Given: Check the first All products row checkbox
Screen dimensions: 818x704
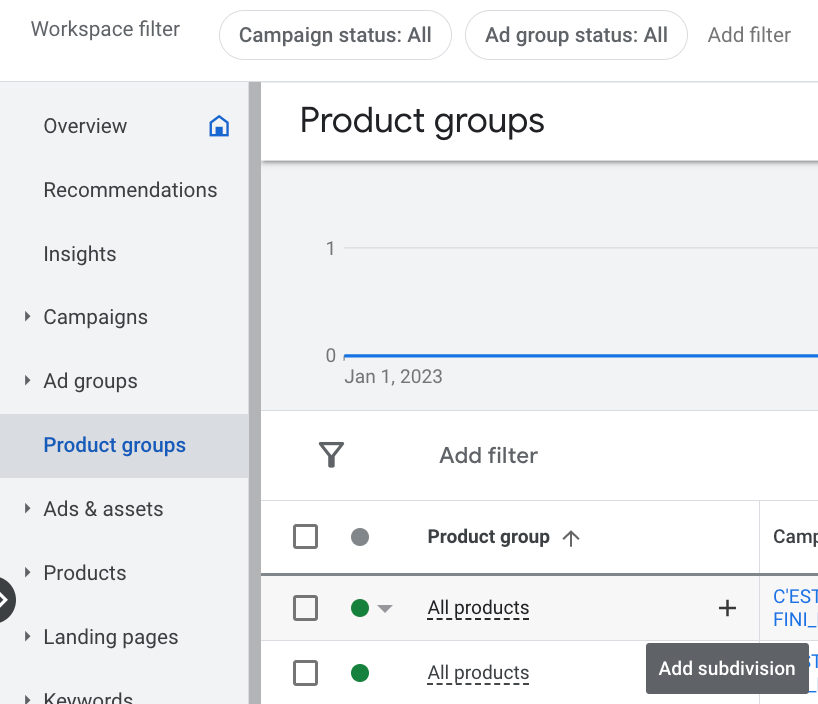Looking at the screenshot, I should [x=306, y=608].
